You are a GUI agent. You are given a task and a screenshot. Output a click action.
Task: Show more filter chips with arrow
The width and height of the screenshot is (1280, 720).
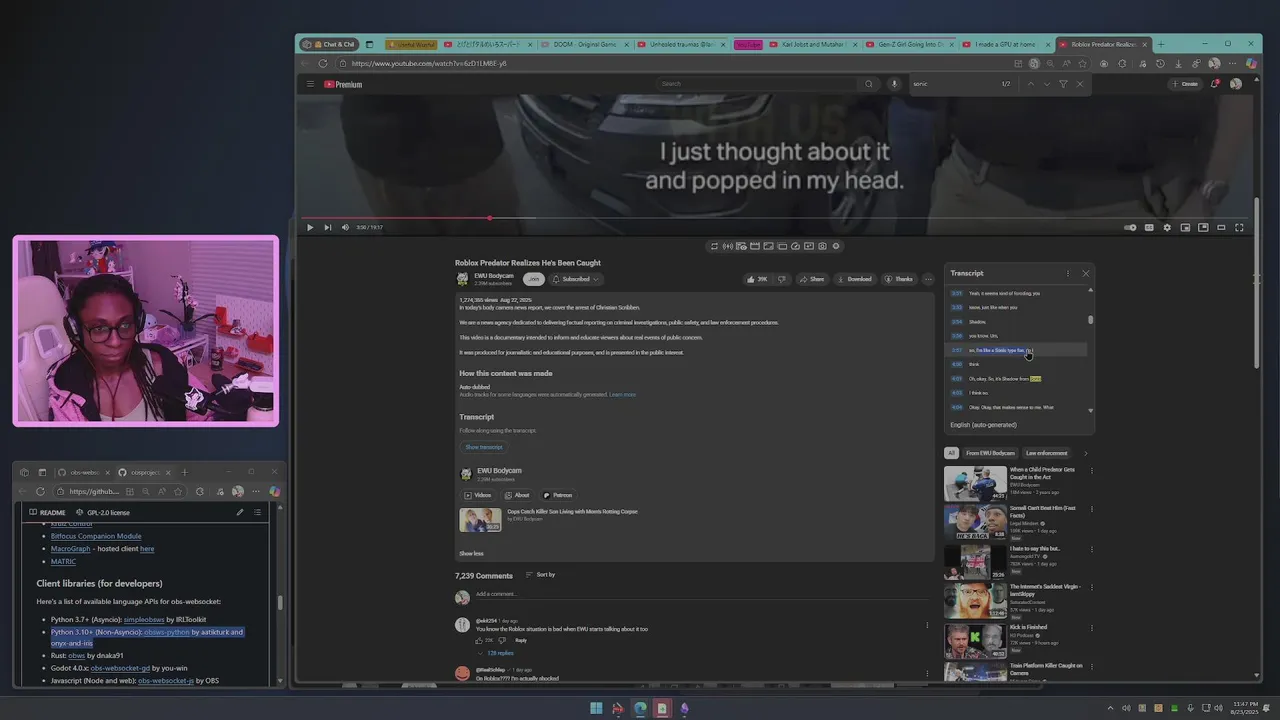click(1086, 453)
